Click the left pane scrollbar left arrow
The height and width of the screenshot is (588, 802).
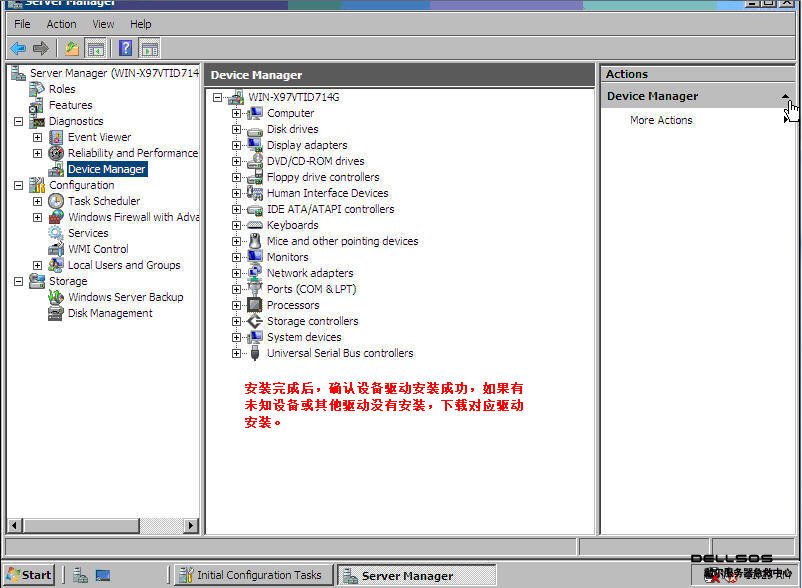[14, 525]
